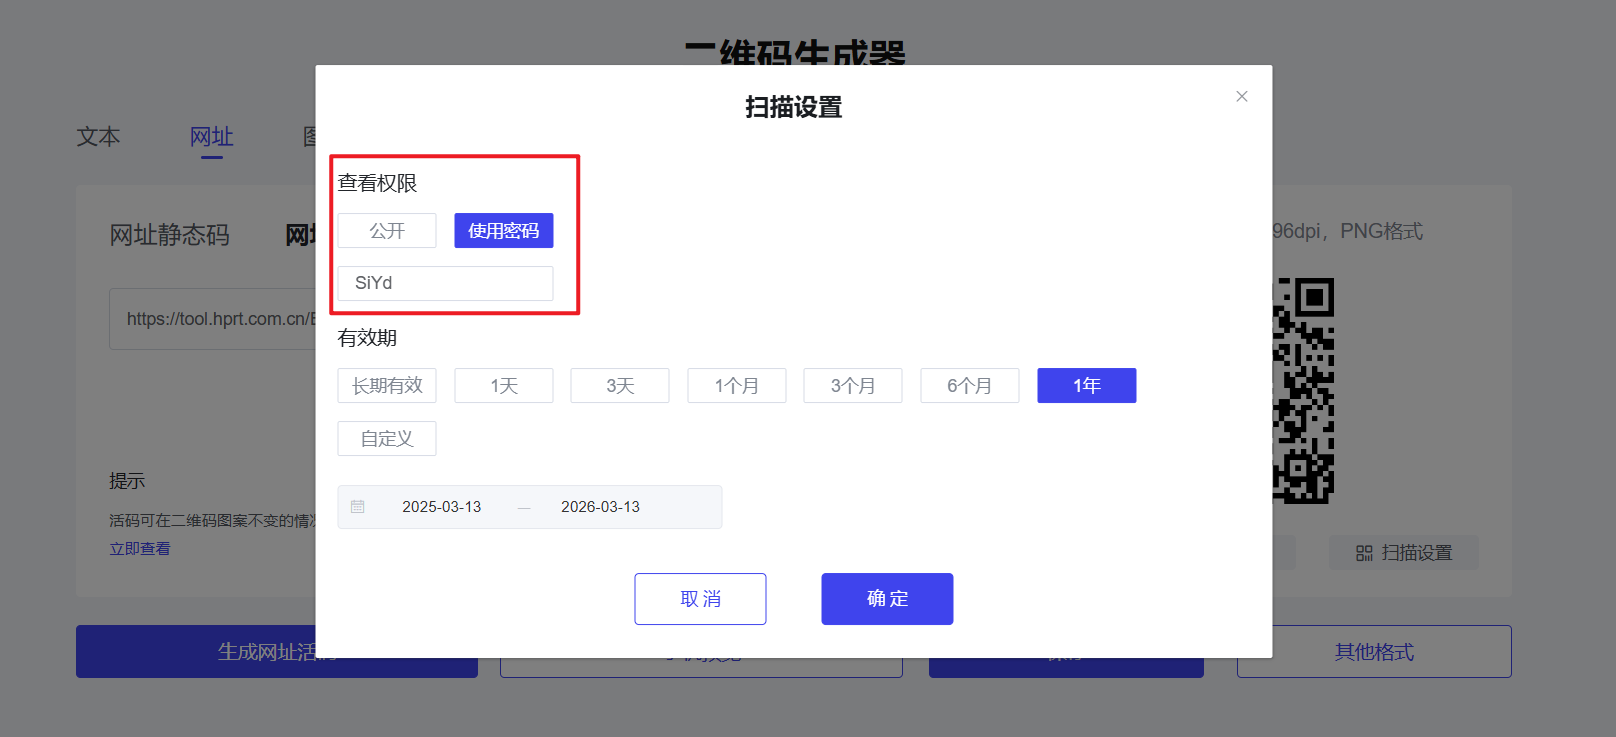Close the 扫描设置 dialog with X
Viewport: 1616px width, 737px height.
tap(1241, 96)
